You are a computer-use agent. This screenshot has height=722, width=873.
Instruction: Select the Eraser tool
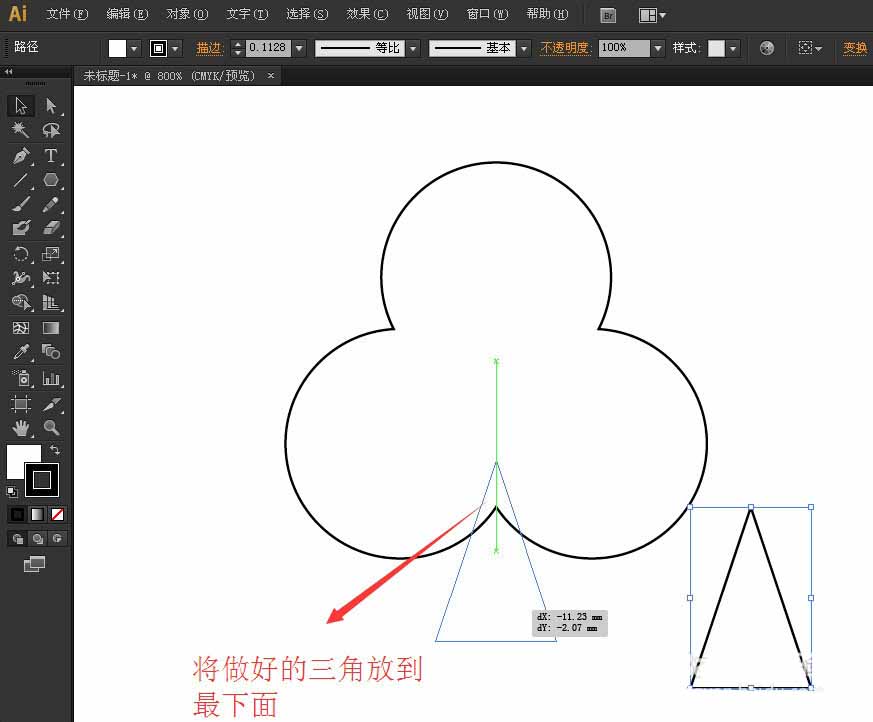pyautogui.click(x=51, y=228)
